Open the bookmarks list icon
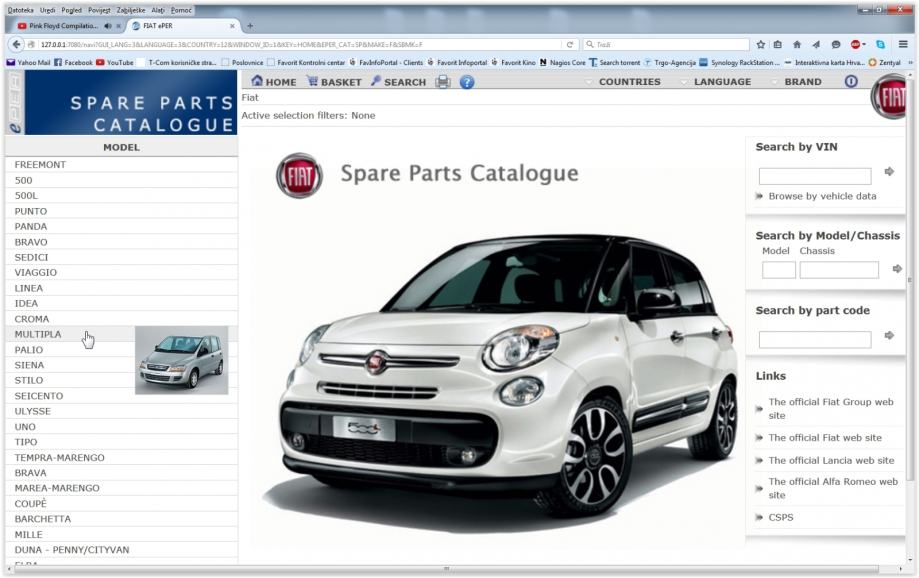 tap(778, 44)
